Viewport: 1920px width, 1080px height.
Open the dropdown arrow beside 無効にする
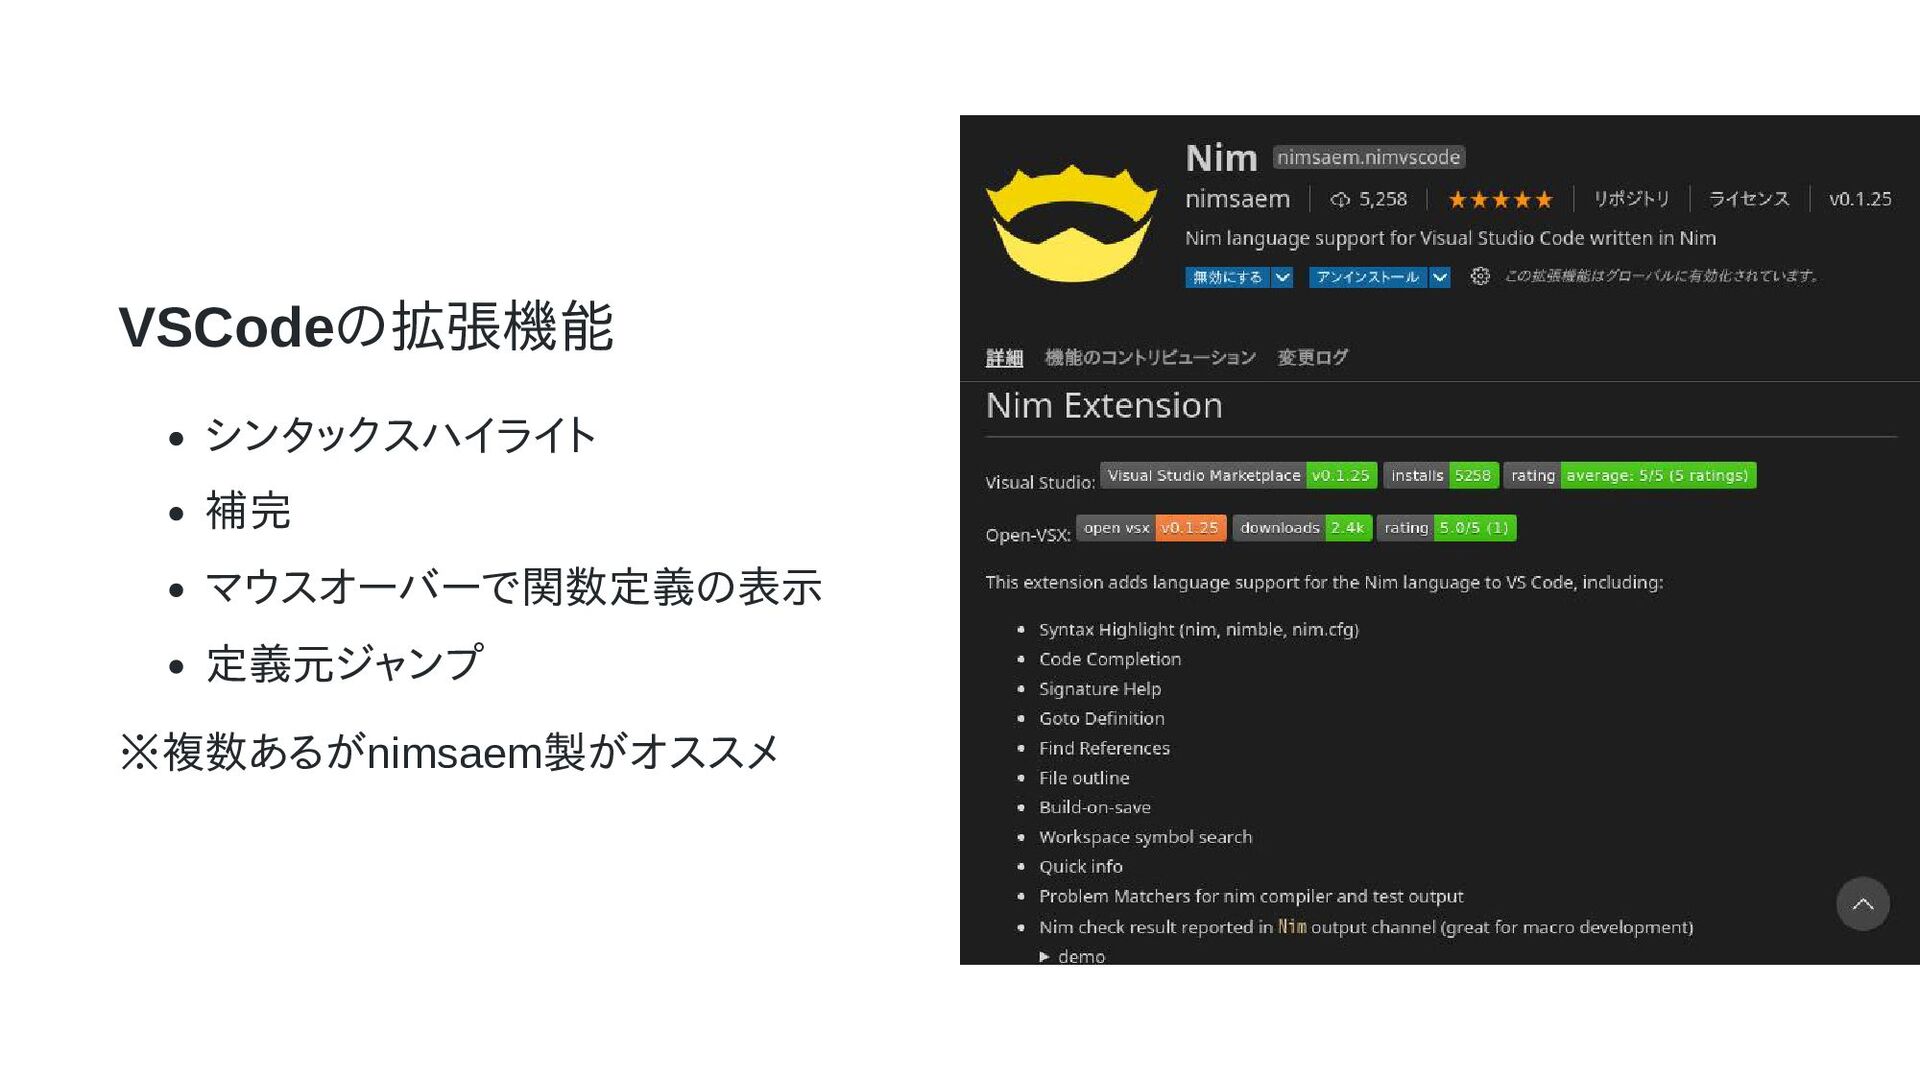[1282, 277]
